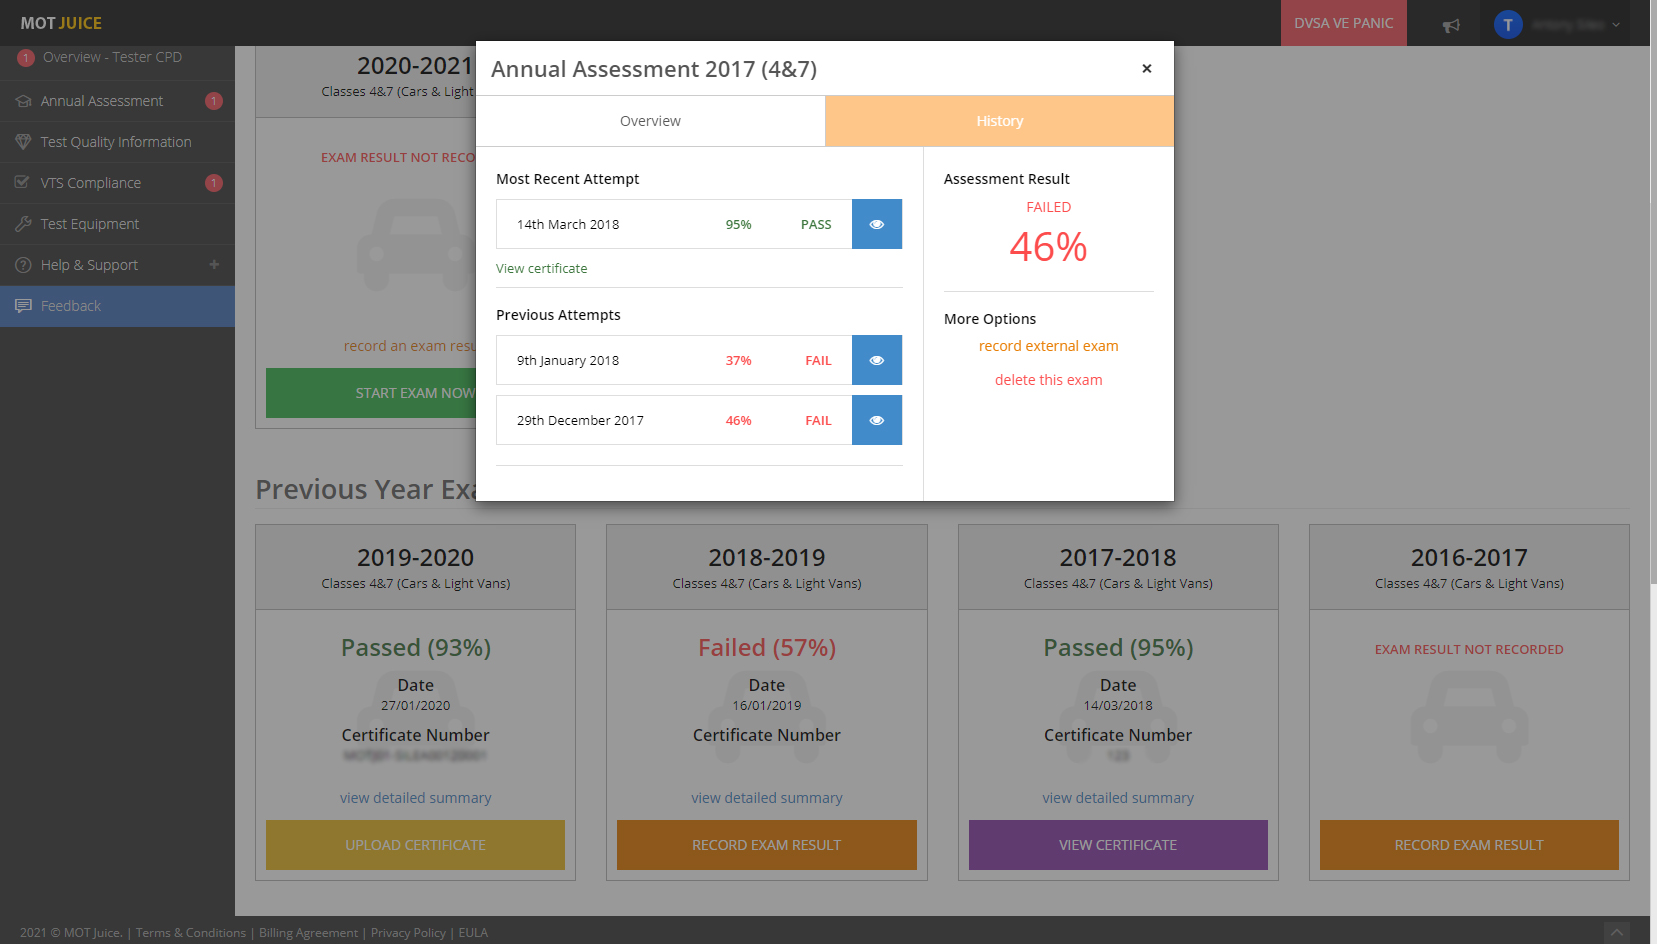This screenshot has height=944, width=1657.
Task: View the 29th December 2017 attempt details
Action: 876,420
